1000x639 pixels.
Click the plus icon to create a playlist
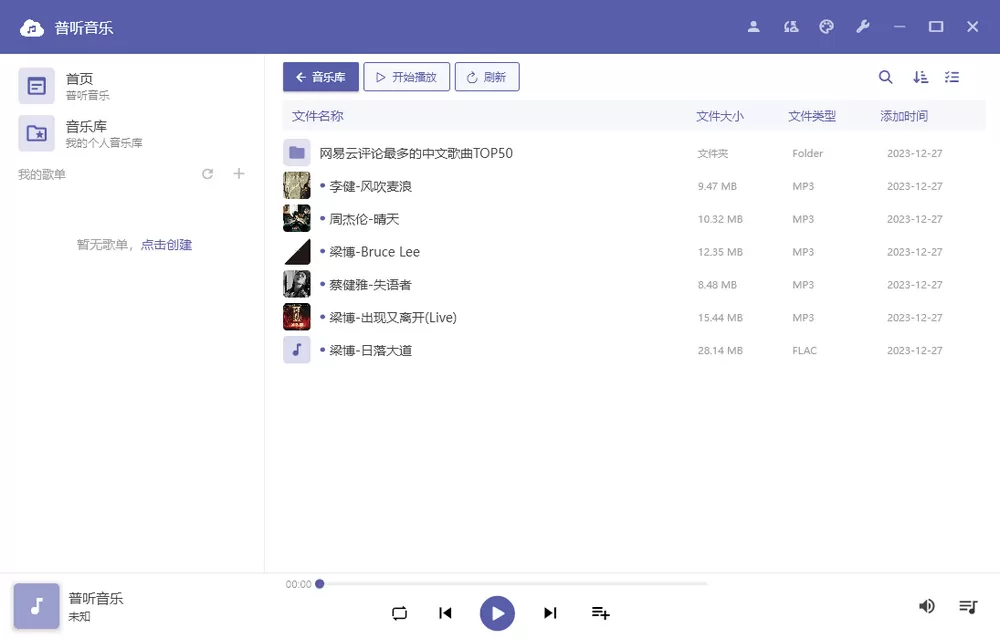coord(238,173)
